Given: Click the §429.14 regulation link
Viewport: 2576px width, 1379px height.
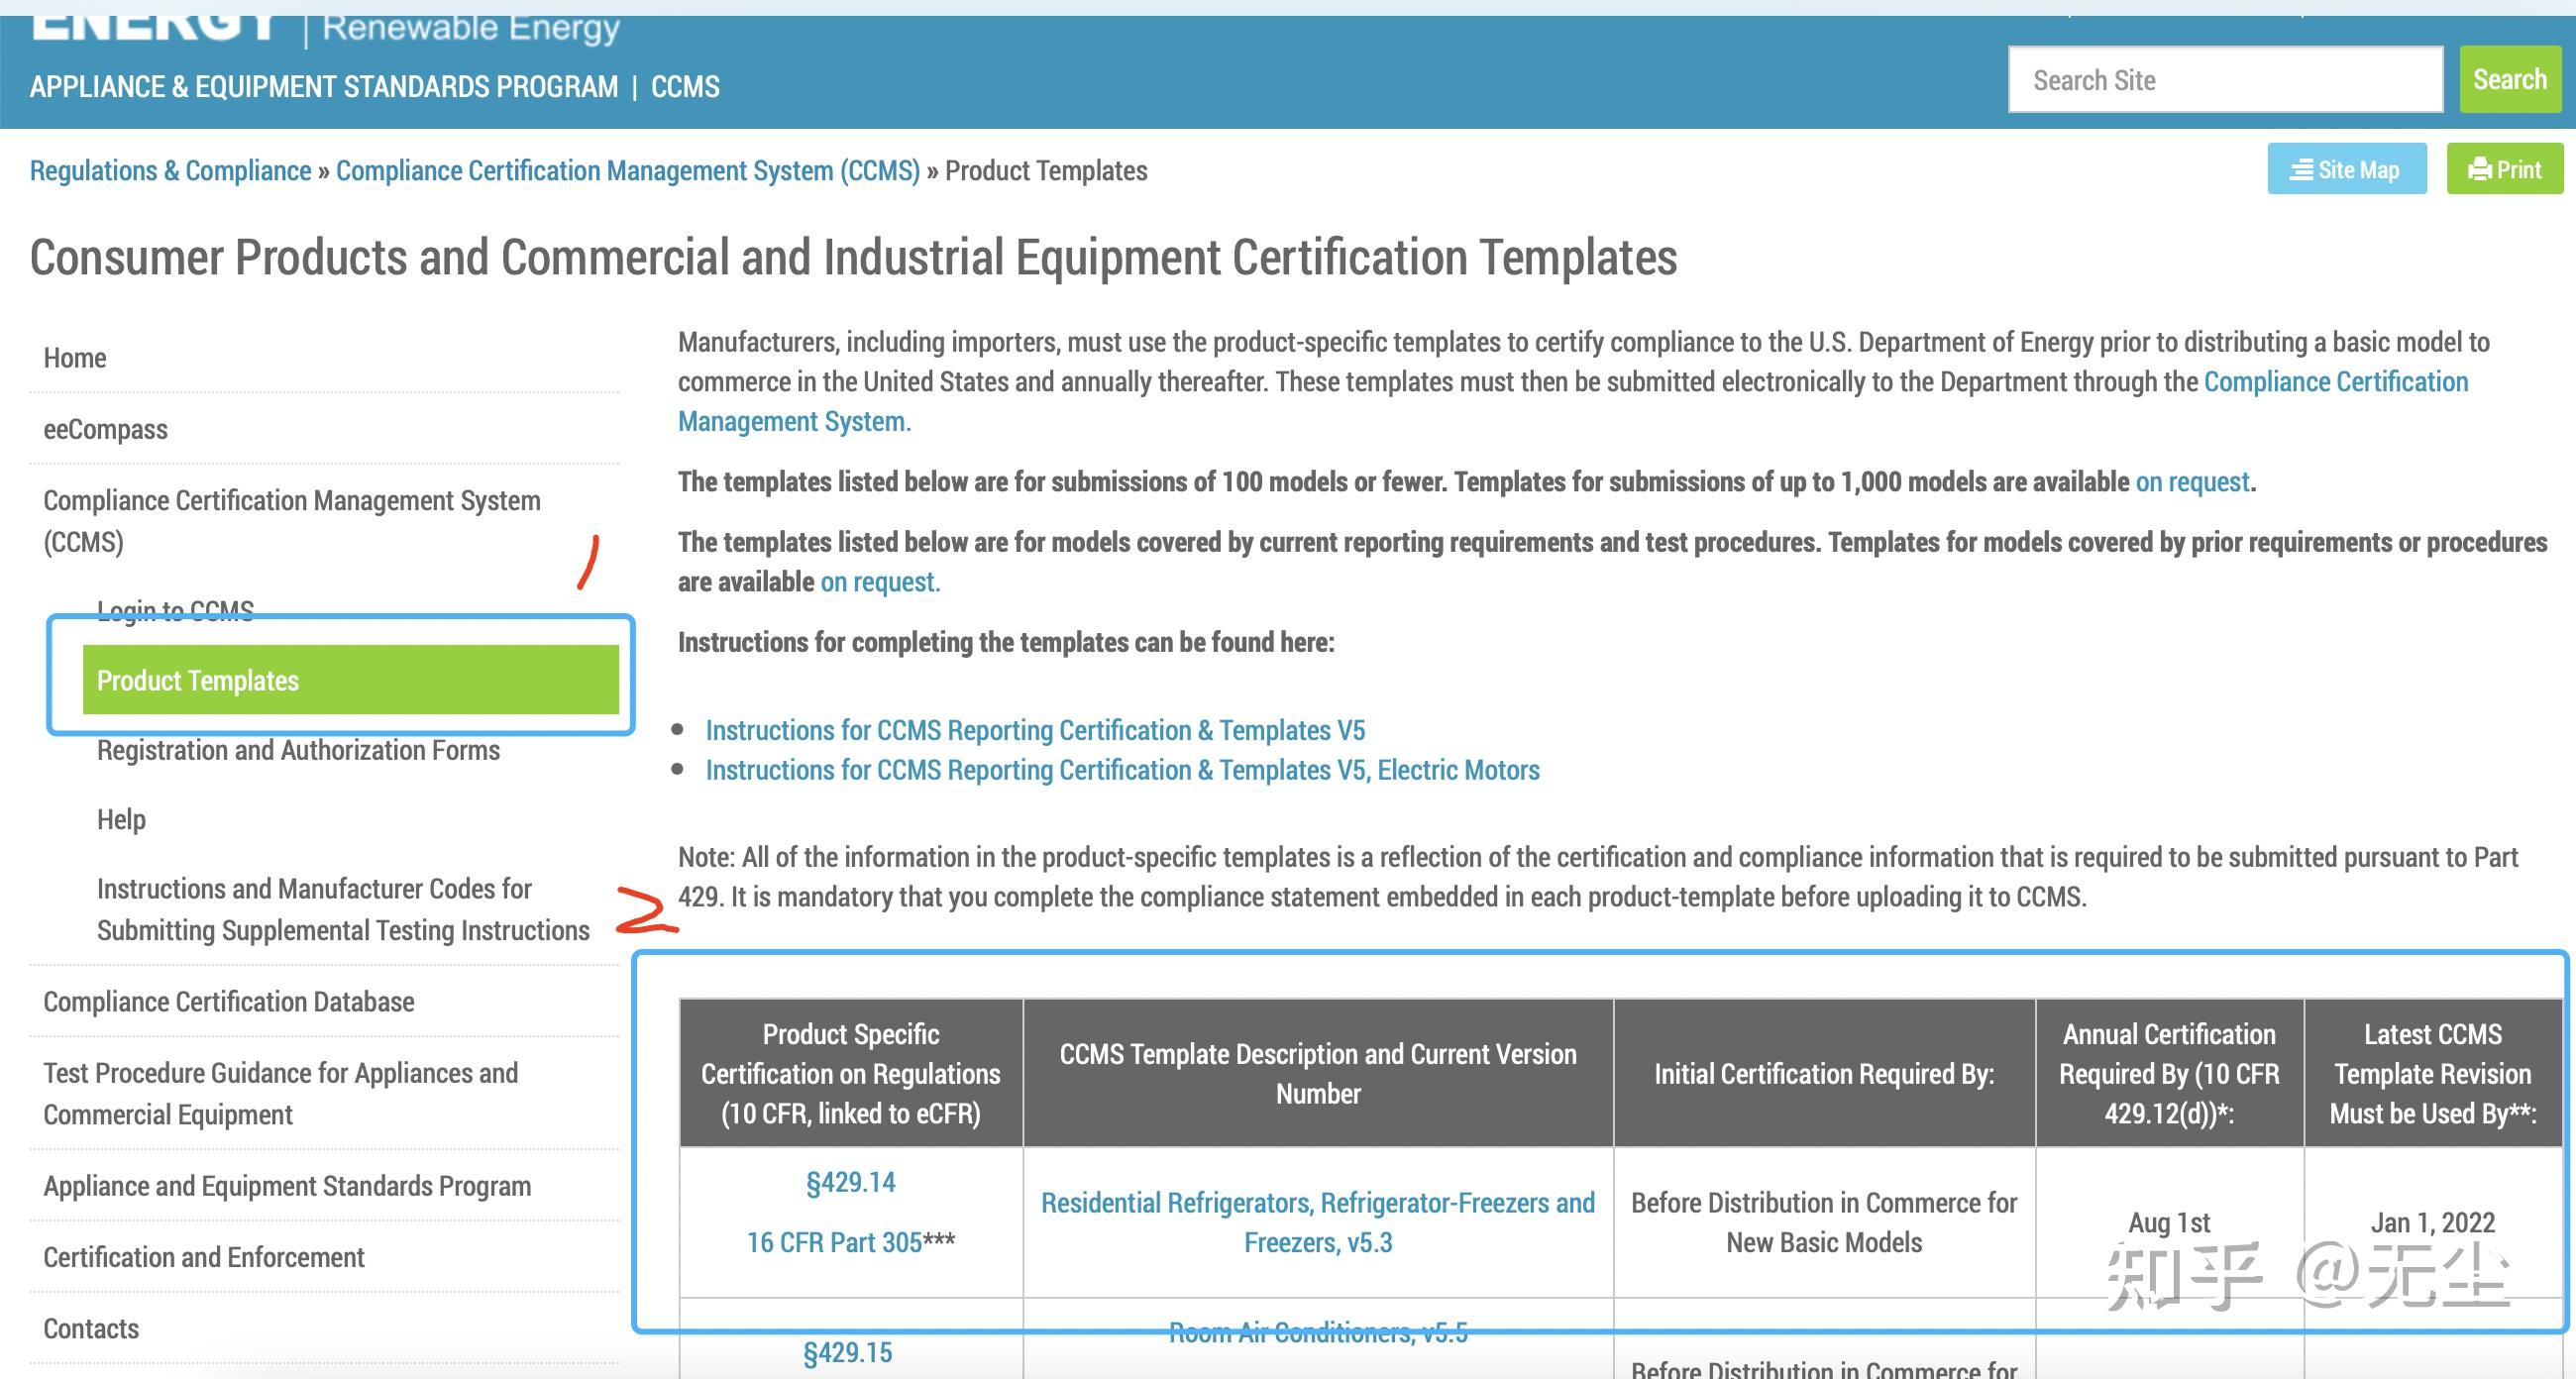Looking at the screenshot, I should [x=850, y=1182].
